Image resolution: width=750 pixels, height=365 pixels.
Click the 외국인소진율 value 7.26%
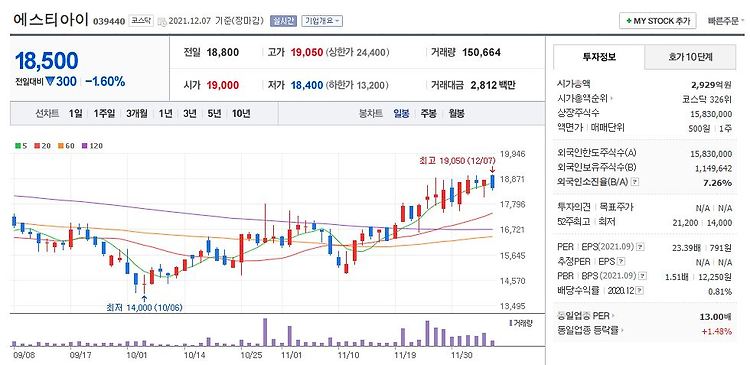(x=718, y=183)
